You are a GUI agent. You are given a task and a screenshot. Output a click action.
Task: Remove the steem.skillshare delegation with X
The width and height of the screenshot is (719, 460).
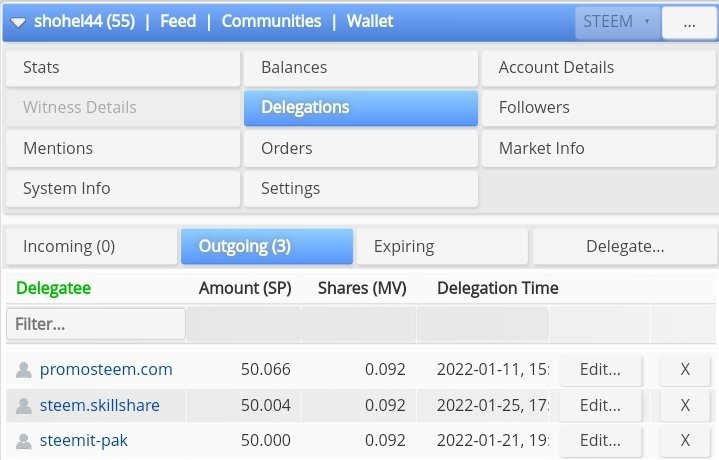coord(685,405)
